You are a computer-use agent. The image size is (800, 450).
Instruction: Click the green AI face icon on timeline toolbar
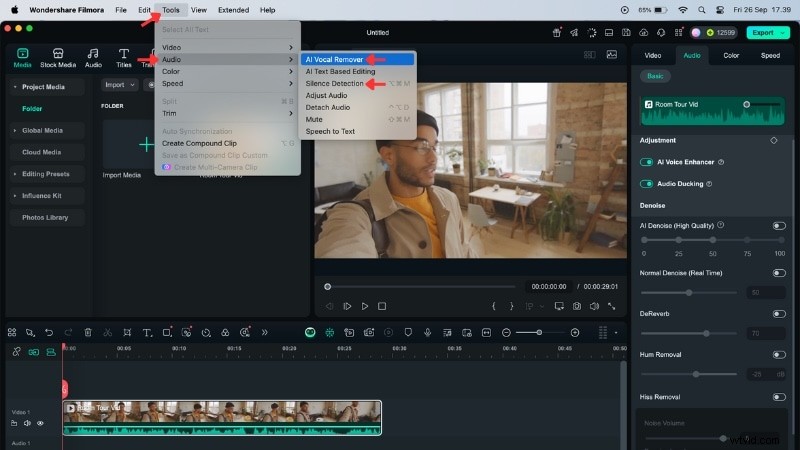tap(310, 333)
